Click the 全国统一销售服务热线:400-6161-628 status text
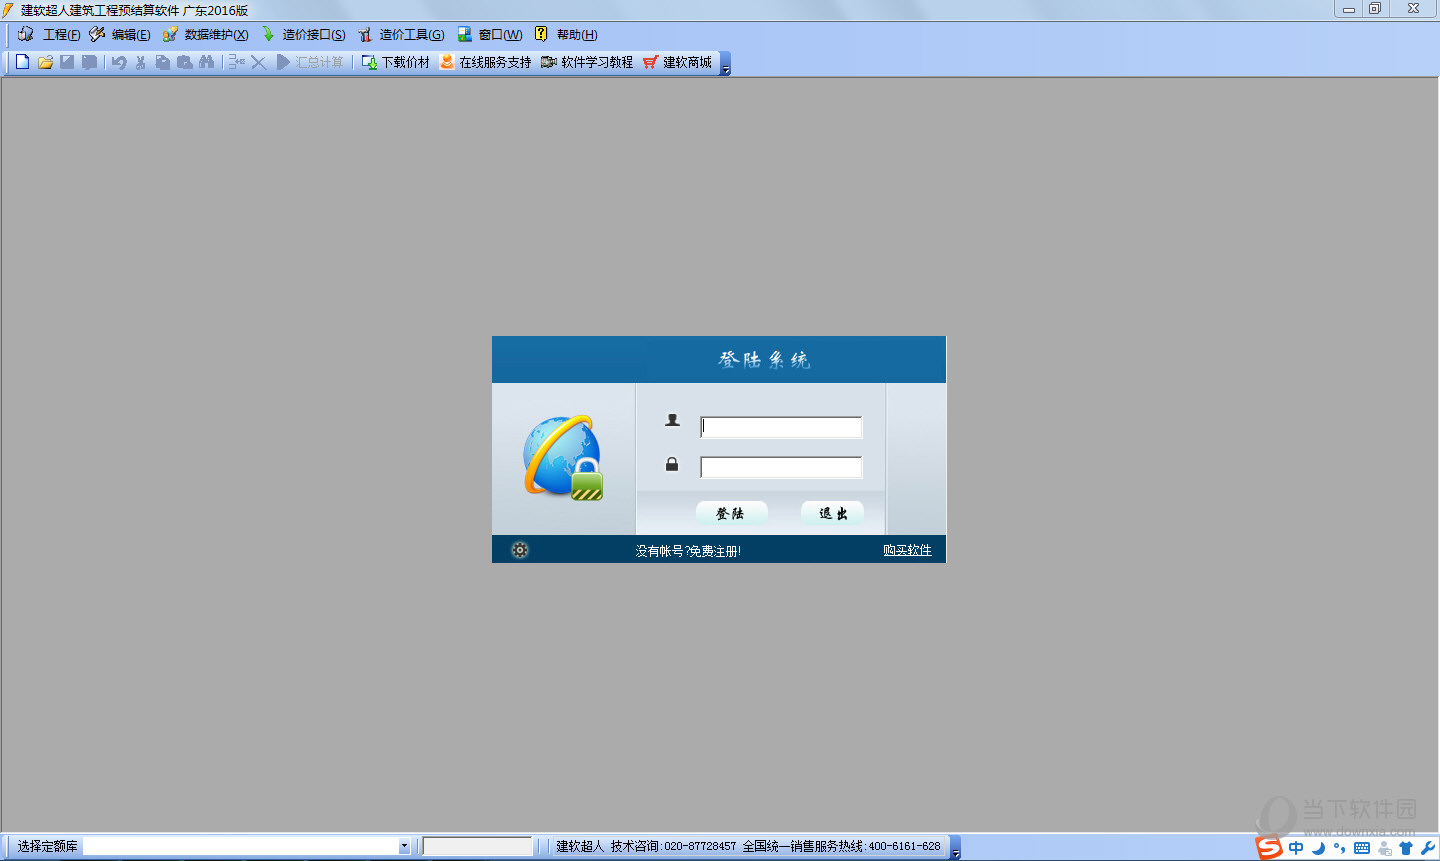 [x=841, y=846]
